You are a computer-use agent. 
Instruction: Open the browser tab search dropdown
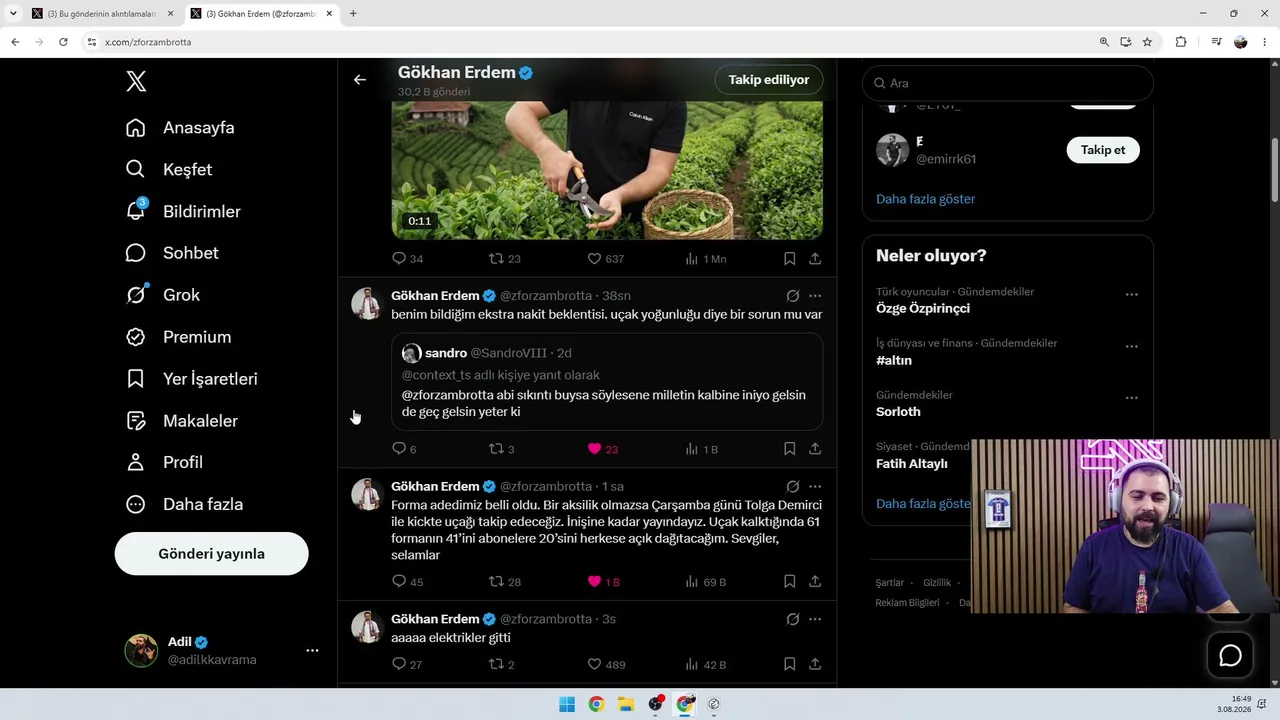[13, 13]
